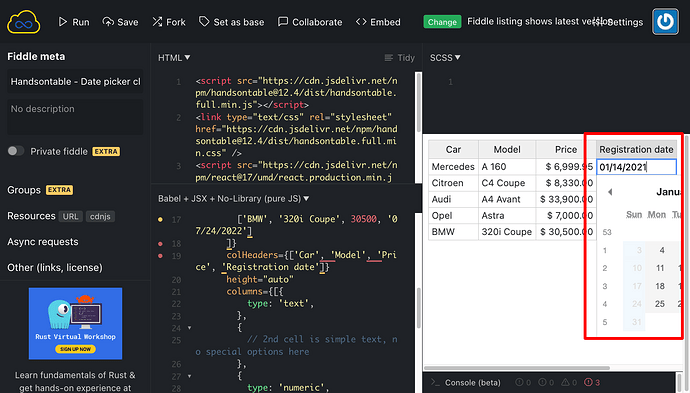This screenshot has height=393, width=690.
Task: Click the URL resources button
Action: click(70, 217)
